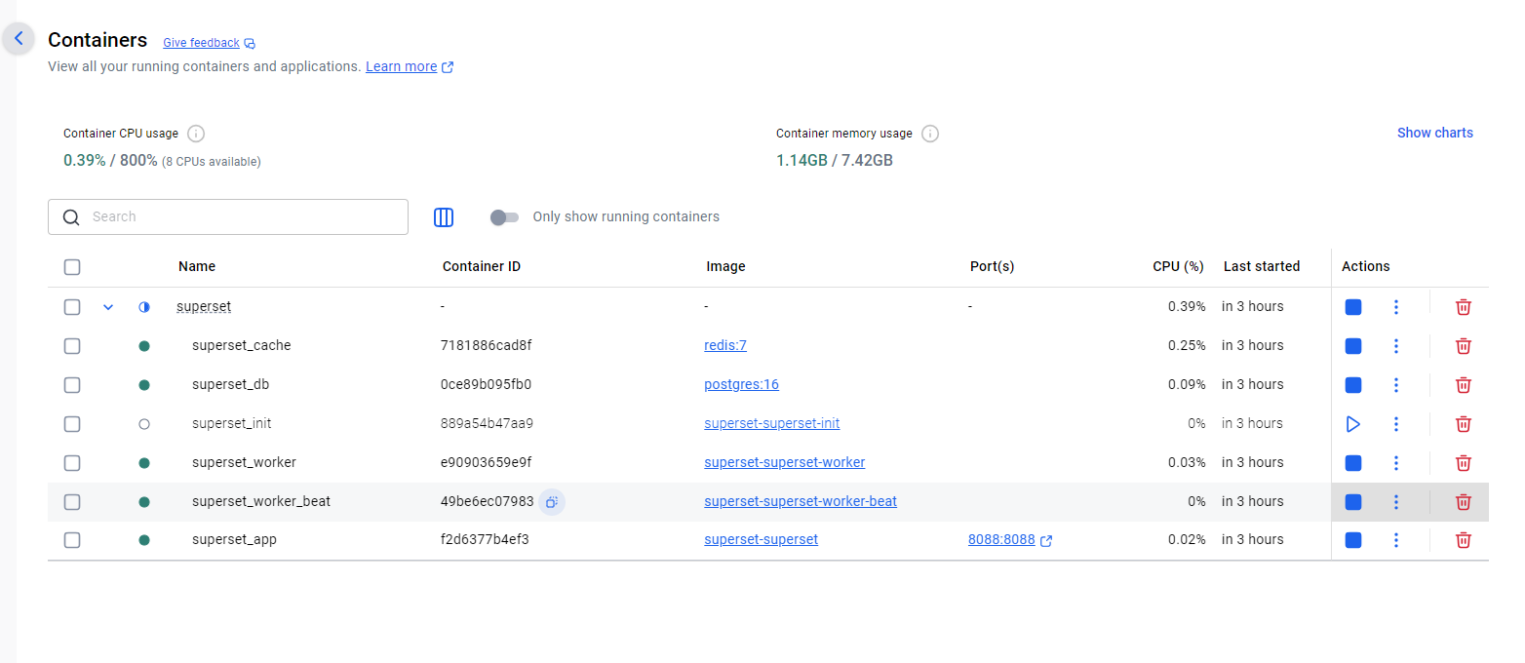Sort containers by the Name column
The image size is (1525, 663).
click(196, 266)
